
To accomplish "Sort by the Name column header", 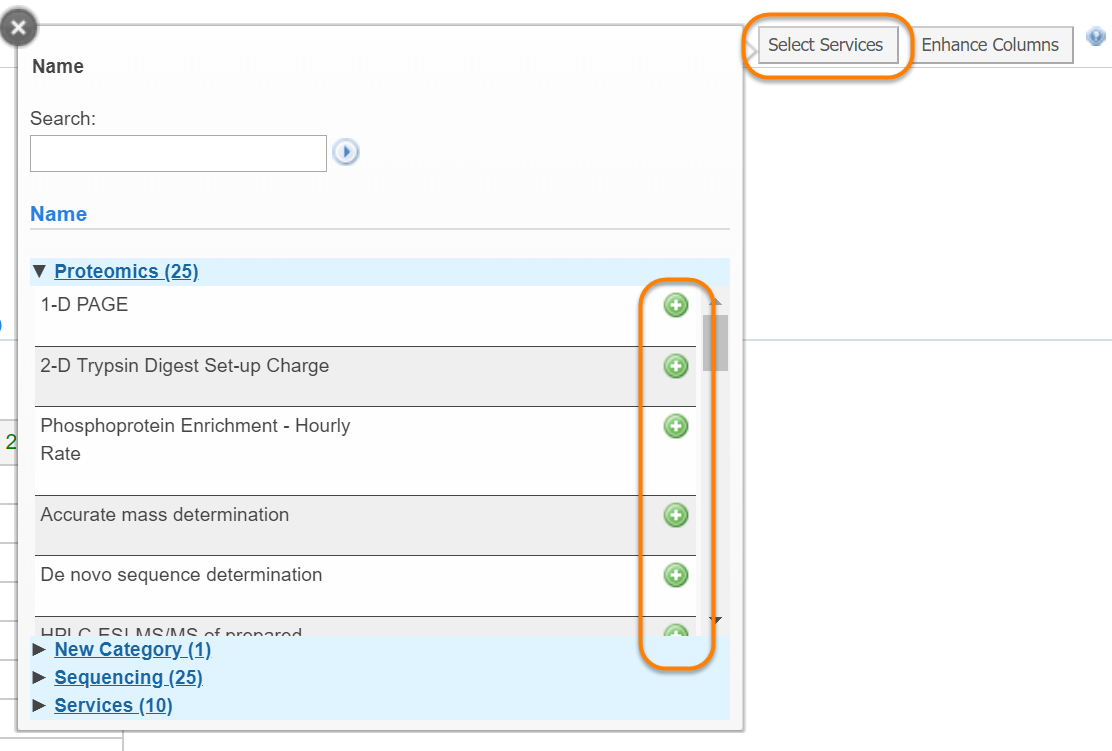I will [58, 214].
